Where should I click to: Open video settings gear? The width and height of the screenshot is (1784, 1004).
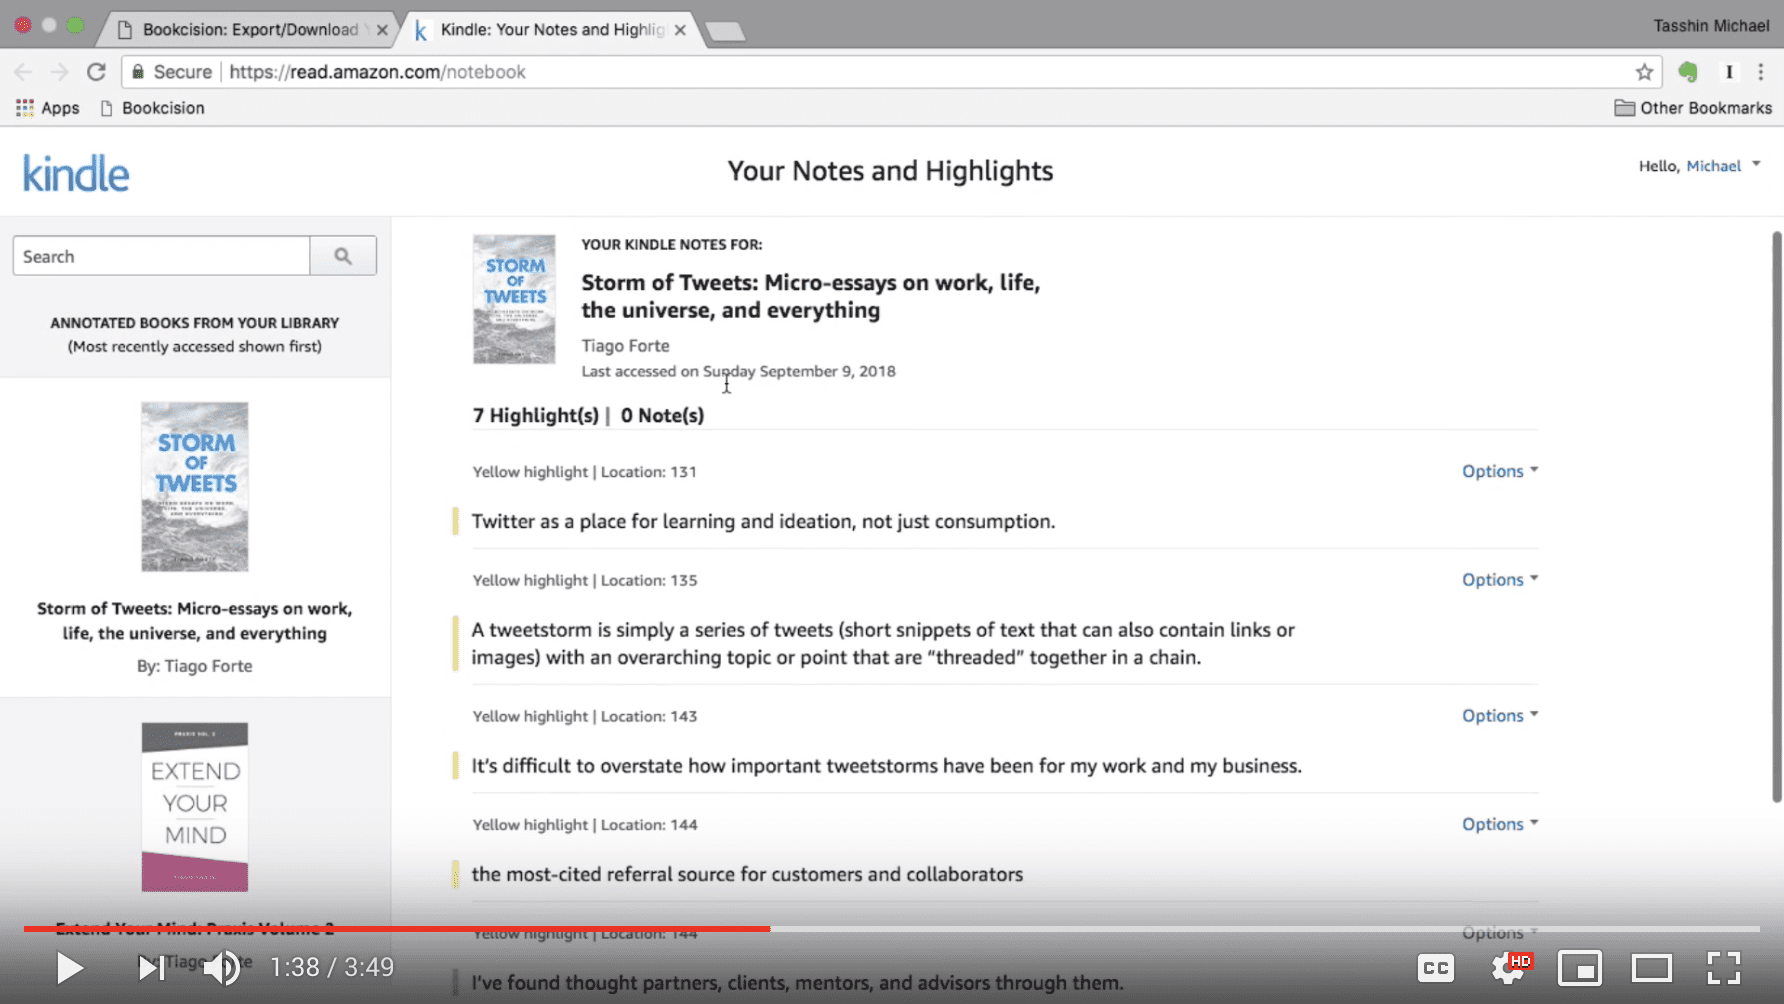1508,968
